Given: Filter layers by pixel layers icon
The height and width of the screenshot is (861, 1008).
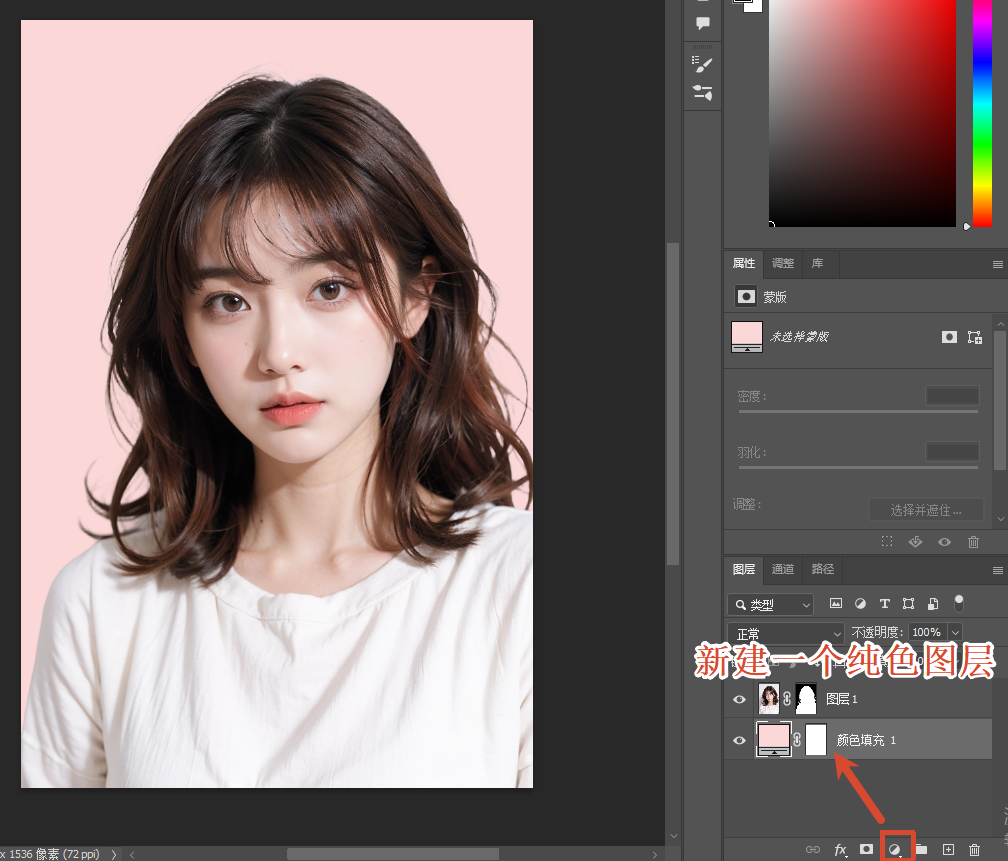Looking at the screenshot, I should [x=836, y=604].
